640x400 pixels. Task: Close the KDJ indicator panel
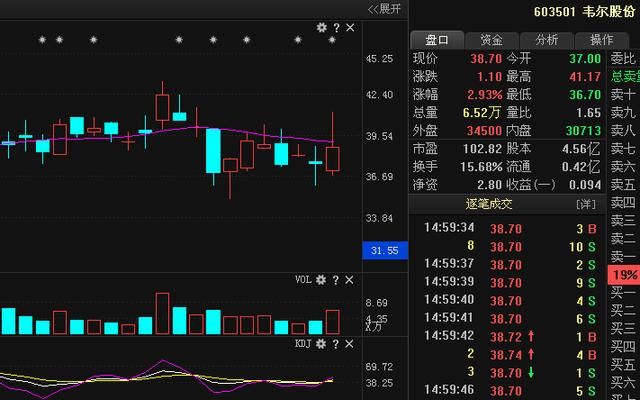pos(349,344)
